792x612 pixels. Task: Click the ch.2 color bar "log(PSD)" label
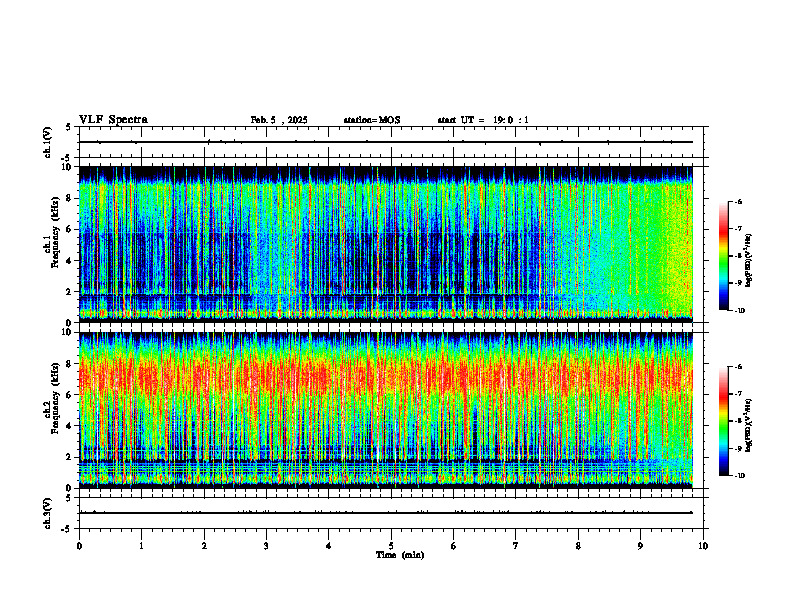point(749,426)
